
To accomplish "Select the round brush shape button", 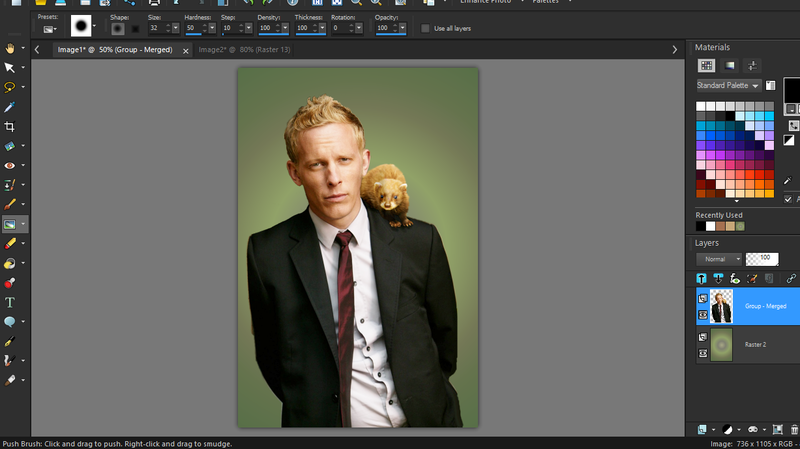I will pyautogui.click(x=118, y=29).
